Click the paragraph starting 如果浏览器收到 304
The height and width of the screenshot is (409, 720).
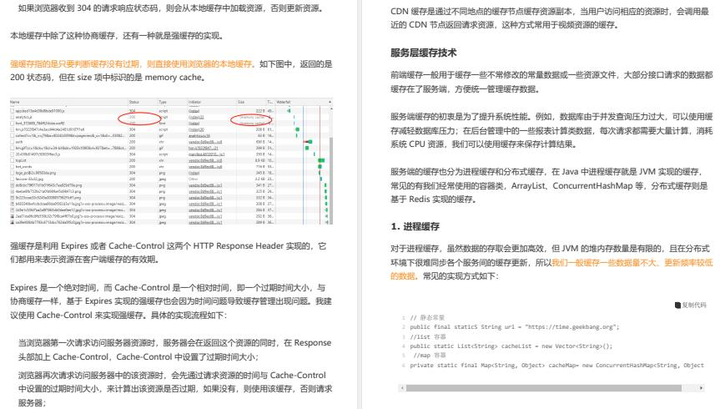(x=170, y=8)
